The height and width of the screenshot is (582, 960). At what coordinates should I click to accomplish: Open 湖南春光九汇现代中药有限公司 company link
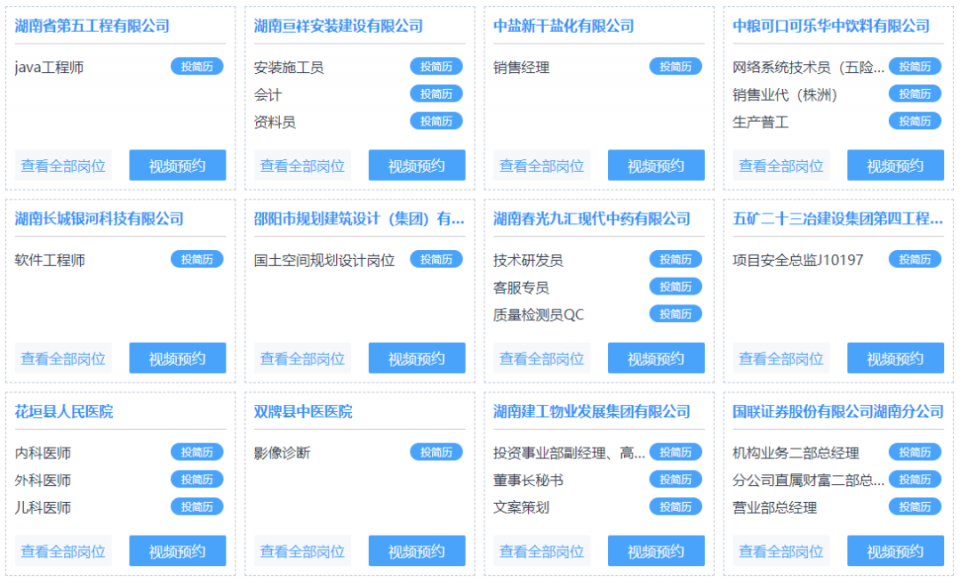591,218
